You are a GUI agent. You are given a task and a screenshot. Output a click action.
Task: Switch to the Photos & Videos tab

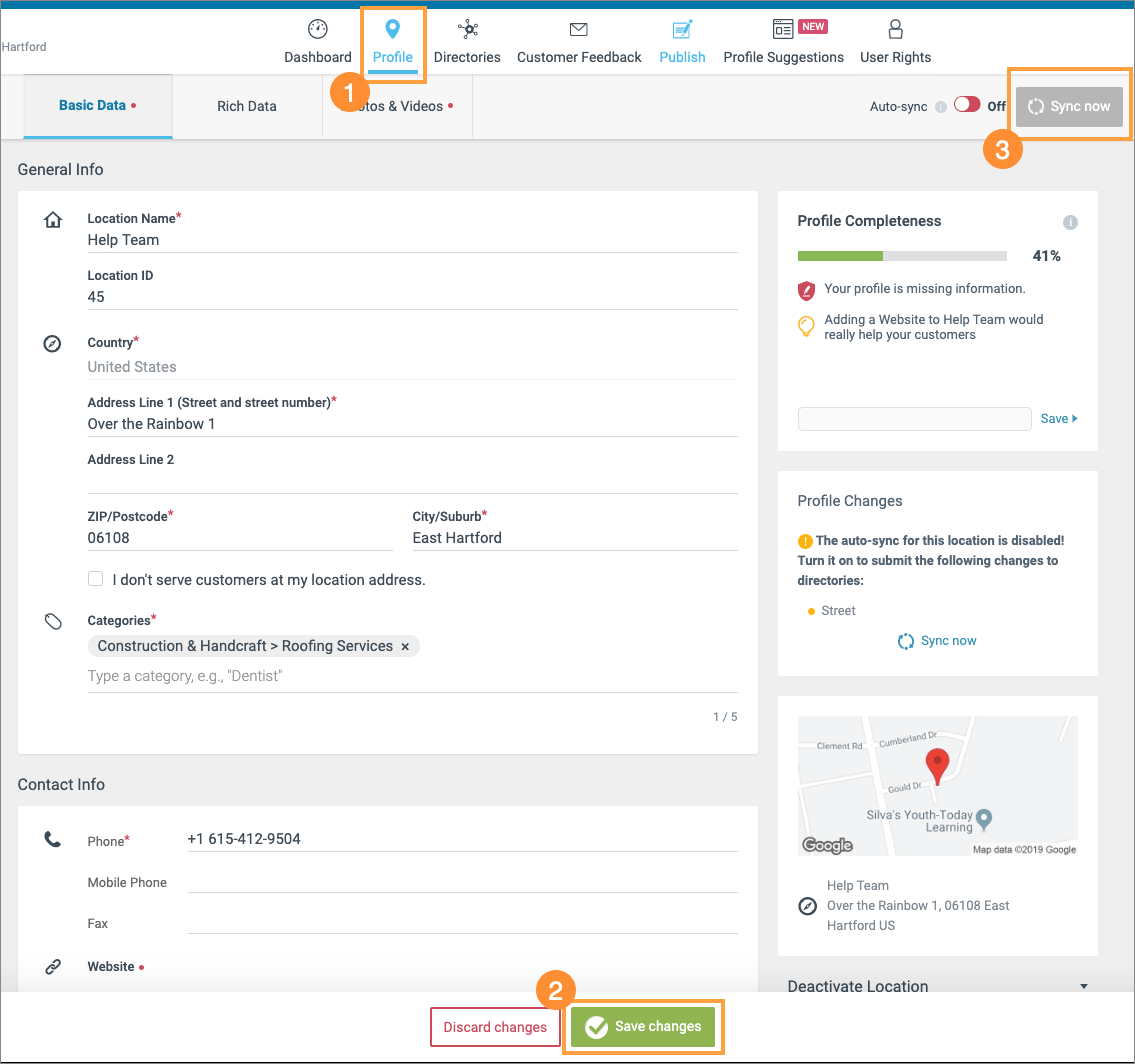pyautogui.click(x=398, y=106)
